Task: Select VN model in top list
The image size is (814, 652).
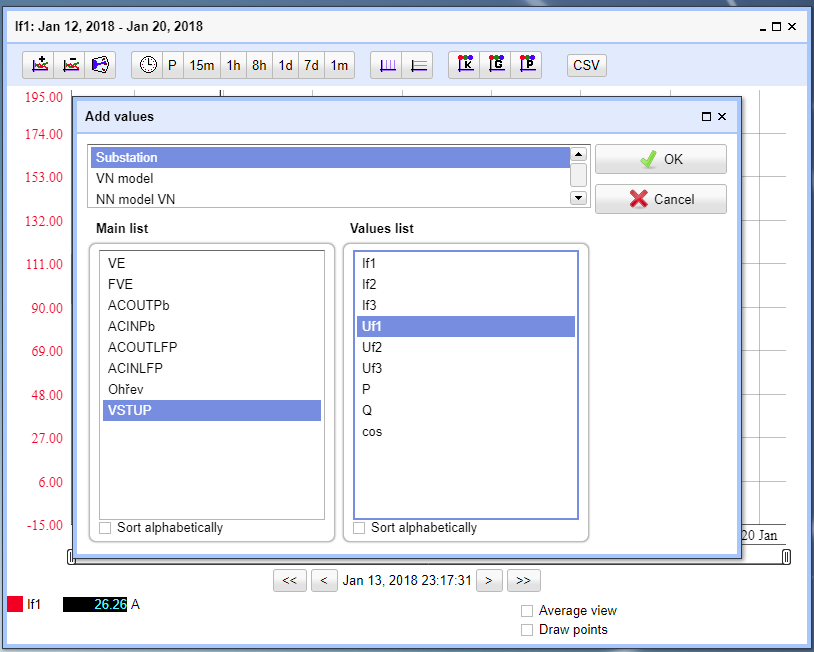Action: (330, 178)
